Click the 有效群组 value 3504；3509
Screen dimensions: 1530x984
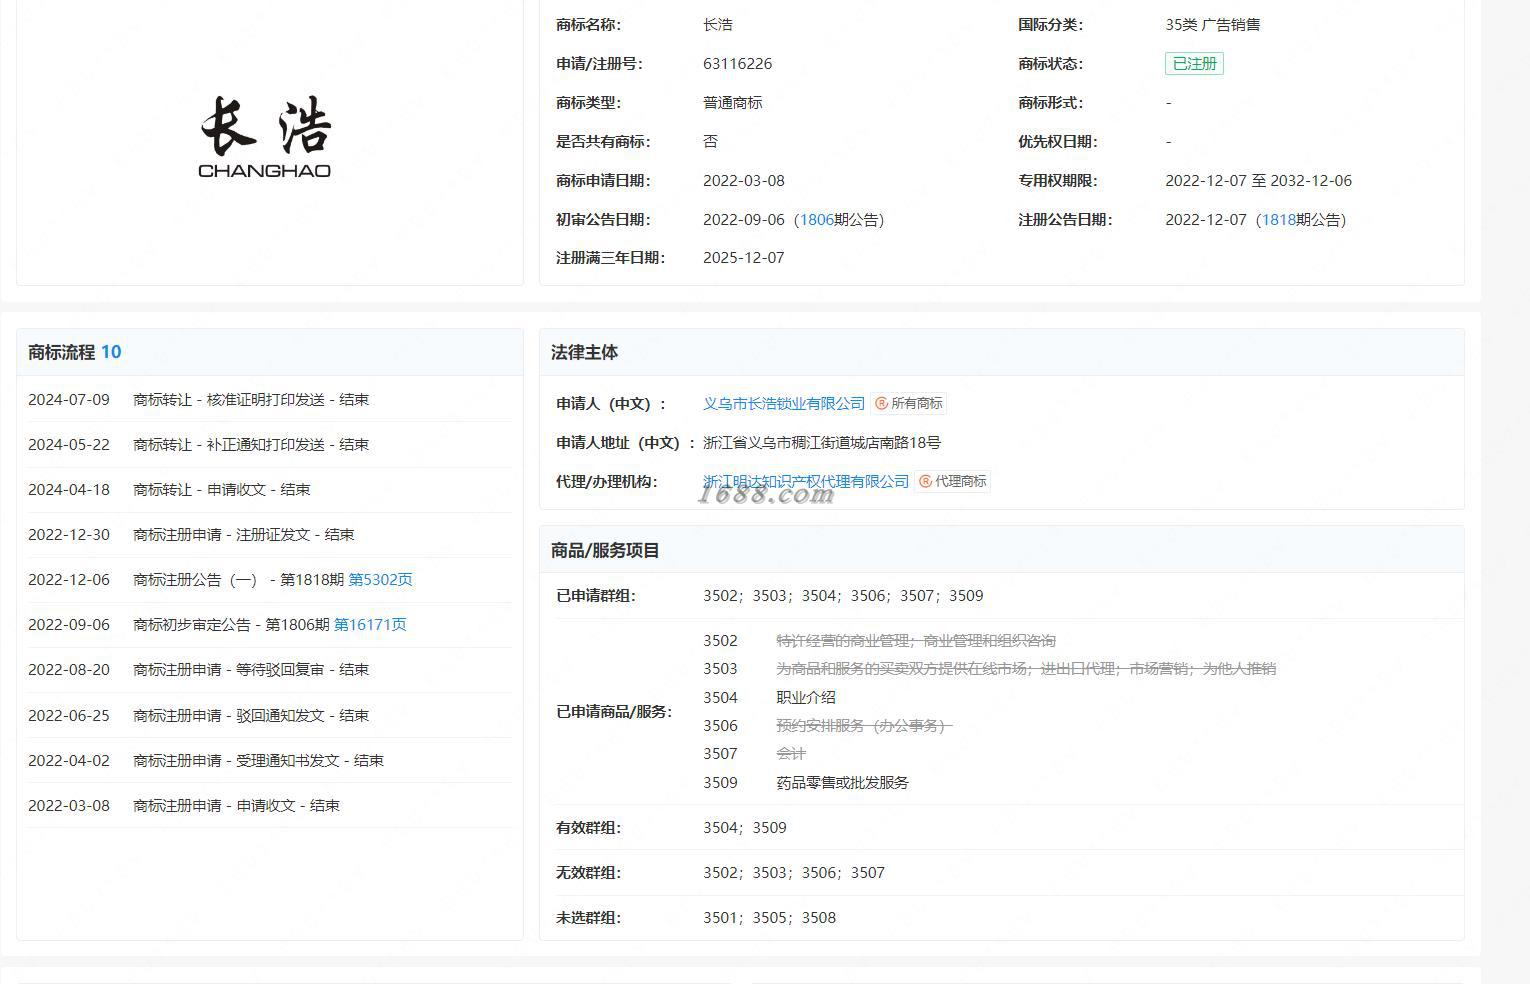pyautogui.click(x=745, y=827)
